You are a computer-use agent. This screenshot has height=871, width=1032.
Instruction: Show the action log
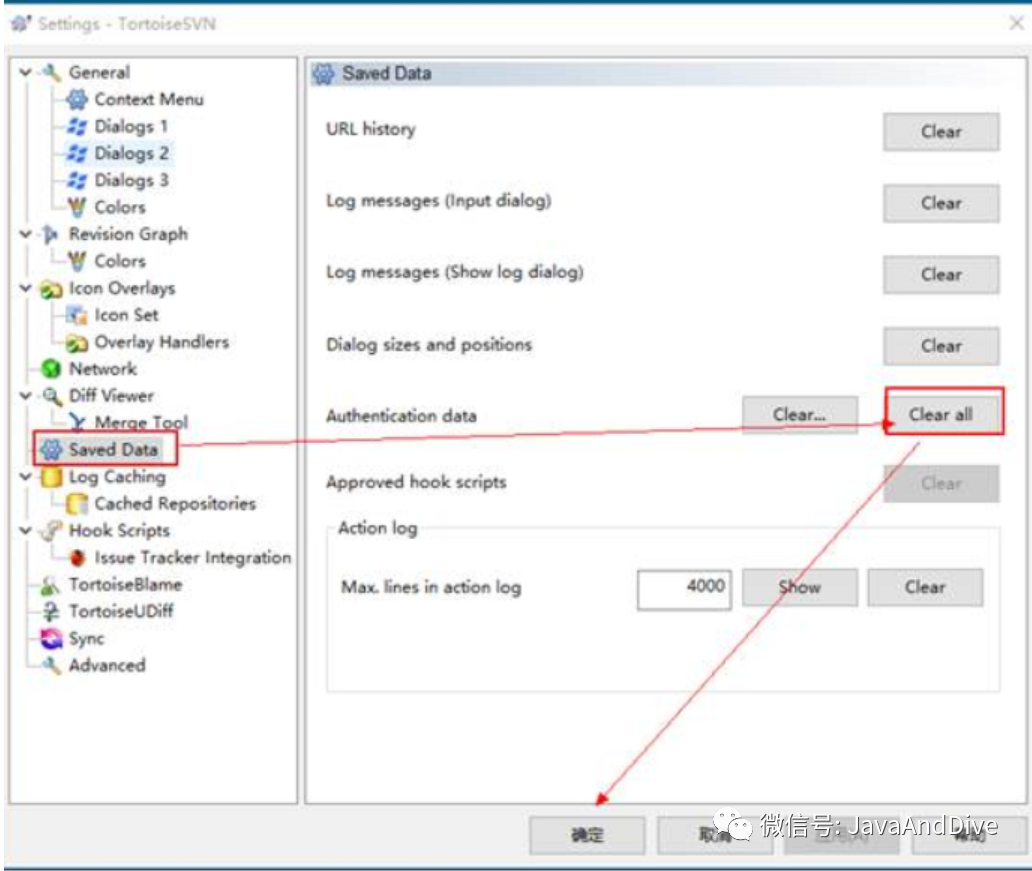click(800, 587)
